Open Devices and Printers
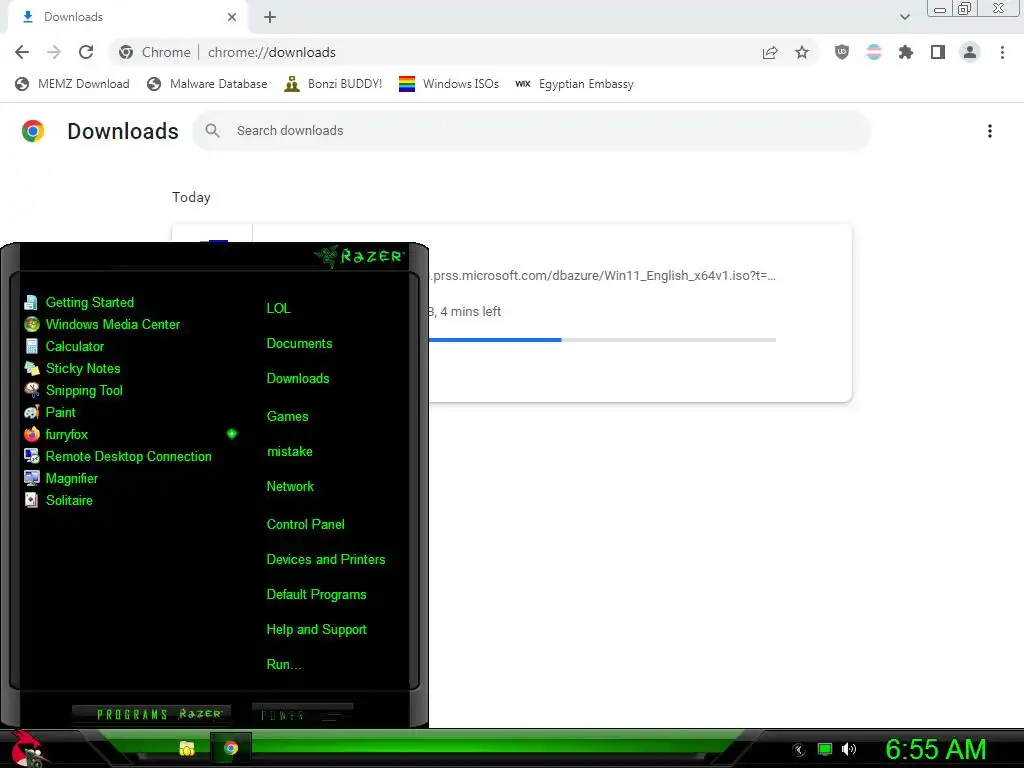1024x768 pixels. pos(326,560)
